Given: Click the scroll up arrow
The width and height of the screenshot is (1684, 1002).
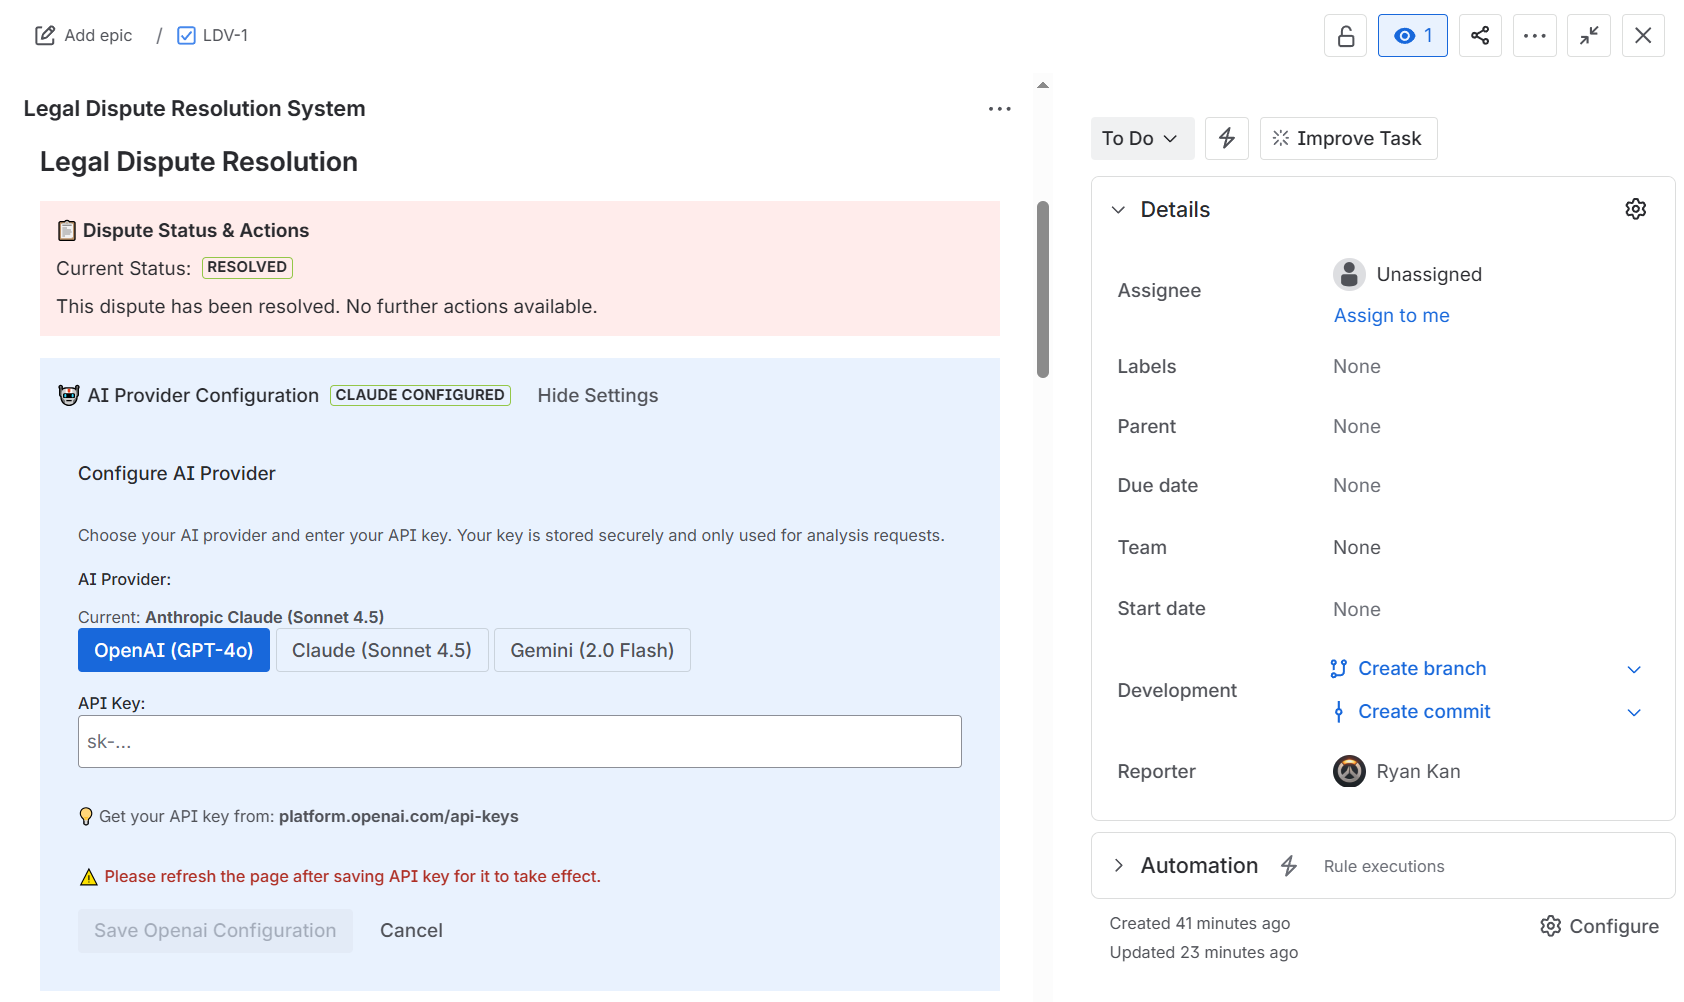Looking at the screenshot, I should pos(1043,86).
